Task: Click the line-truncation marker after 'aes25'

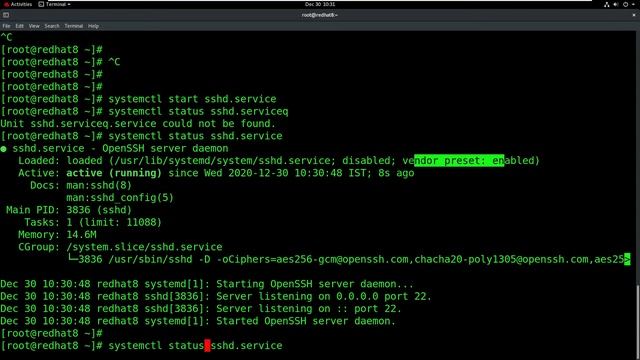Action: tap(627, 259)
